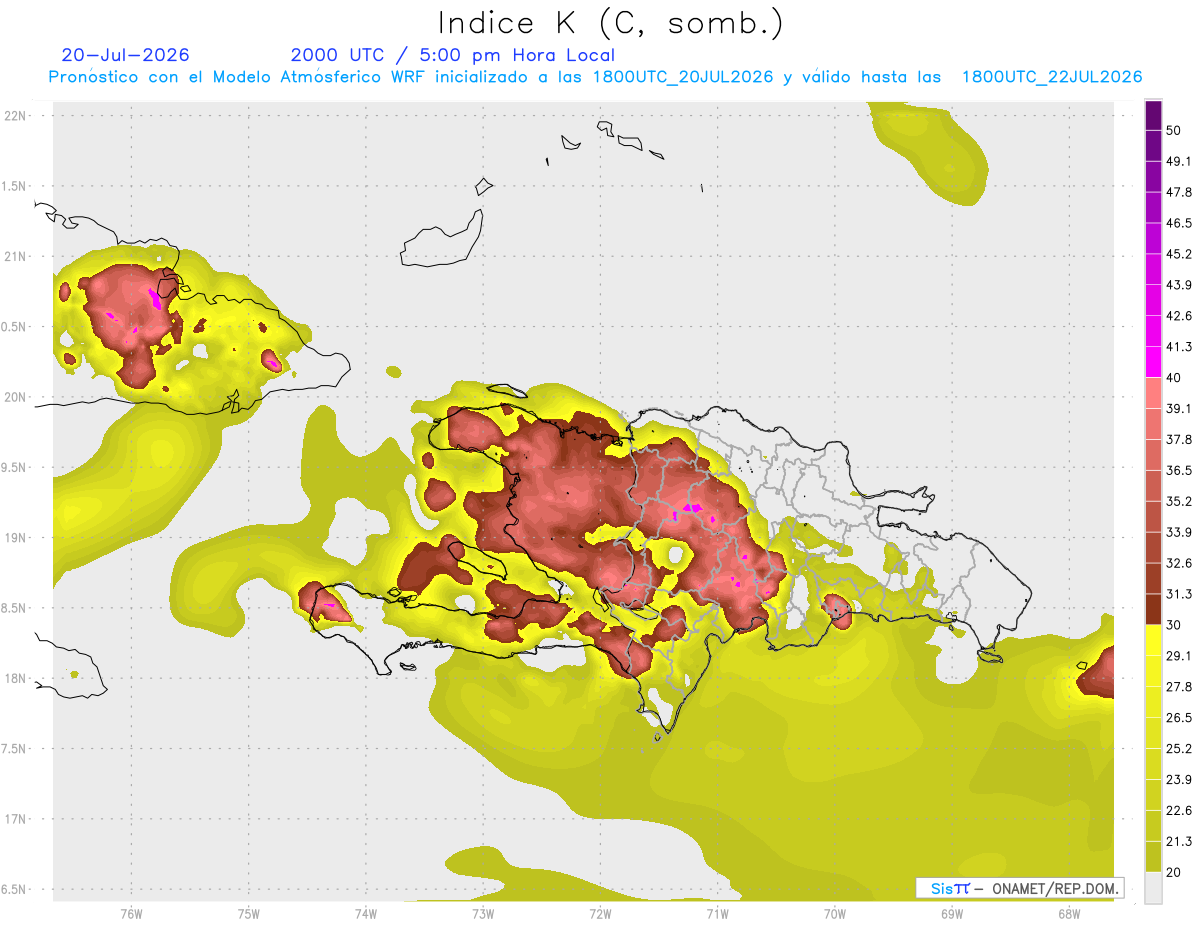Click the '36.5' colorbar value

pyautogui.click(x=1179, y=470)
